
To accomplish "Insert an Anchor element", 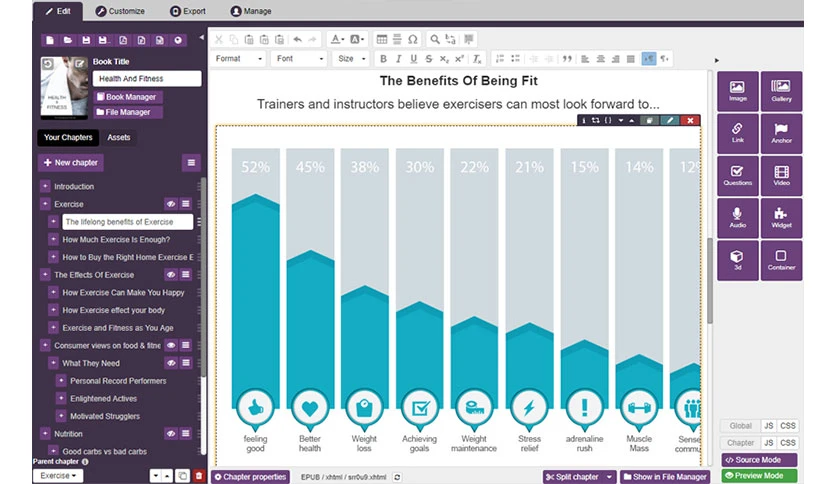I will click(x=781, y=133).
